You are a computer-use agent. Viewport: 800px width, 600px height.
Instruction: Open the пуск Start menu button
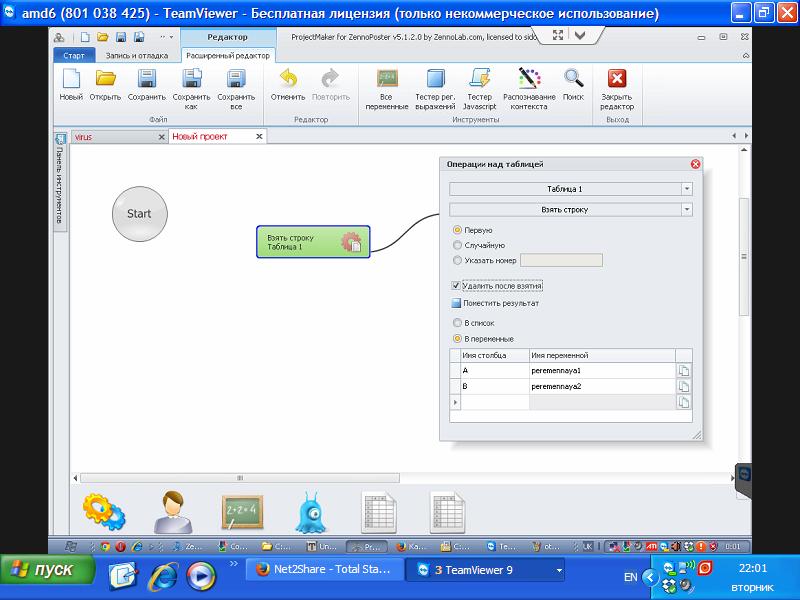tap(47, 570)
